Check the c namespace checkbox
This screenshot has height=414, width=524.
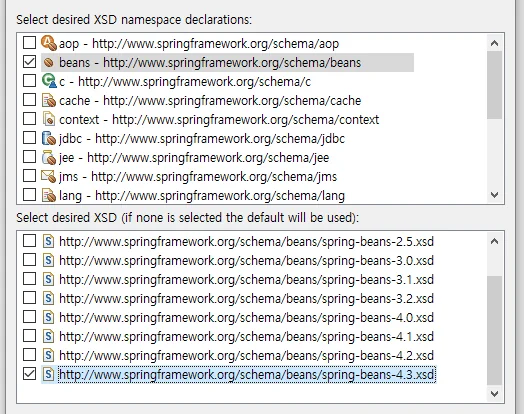29,81
